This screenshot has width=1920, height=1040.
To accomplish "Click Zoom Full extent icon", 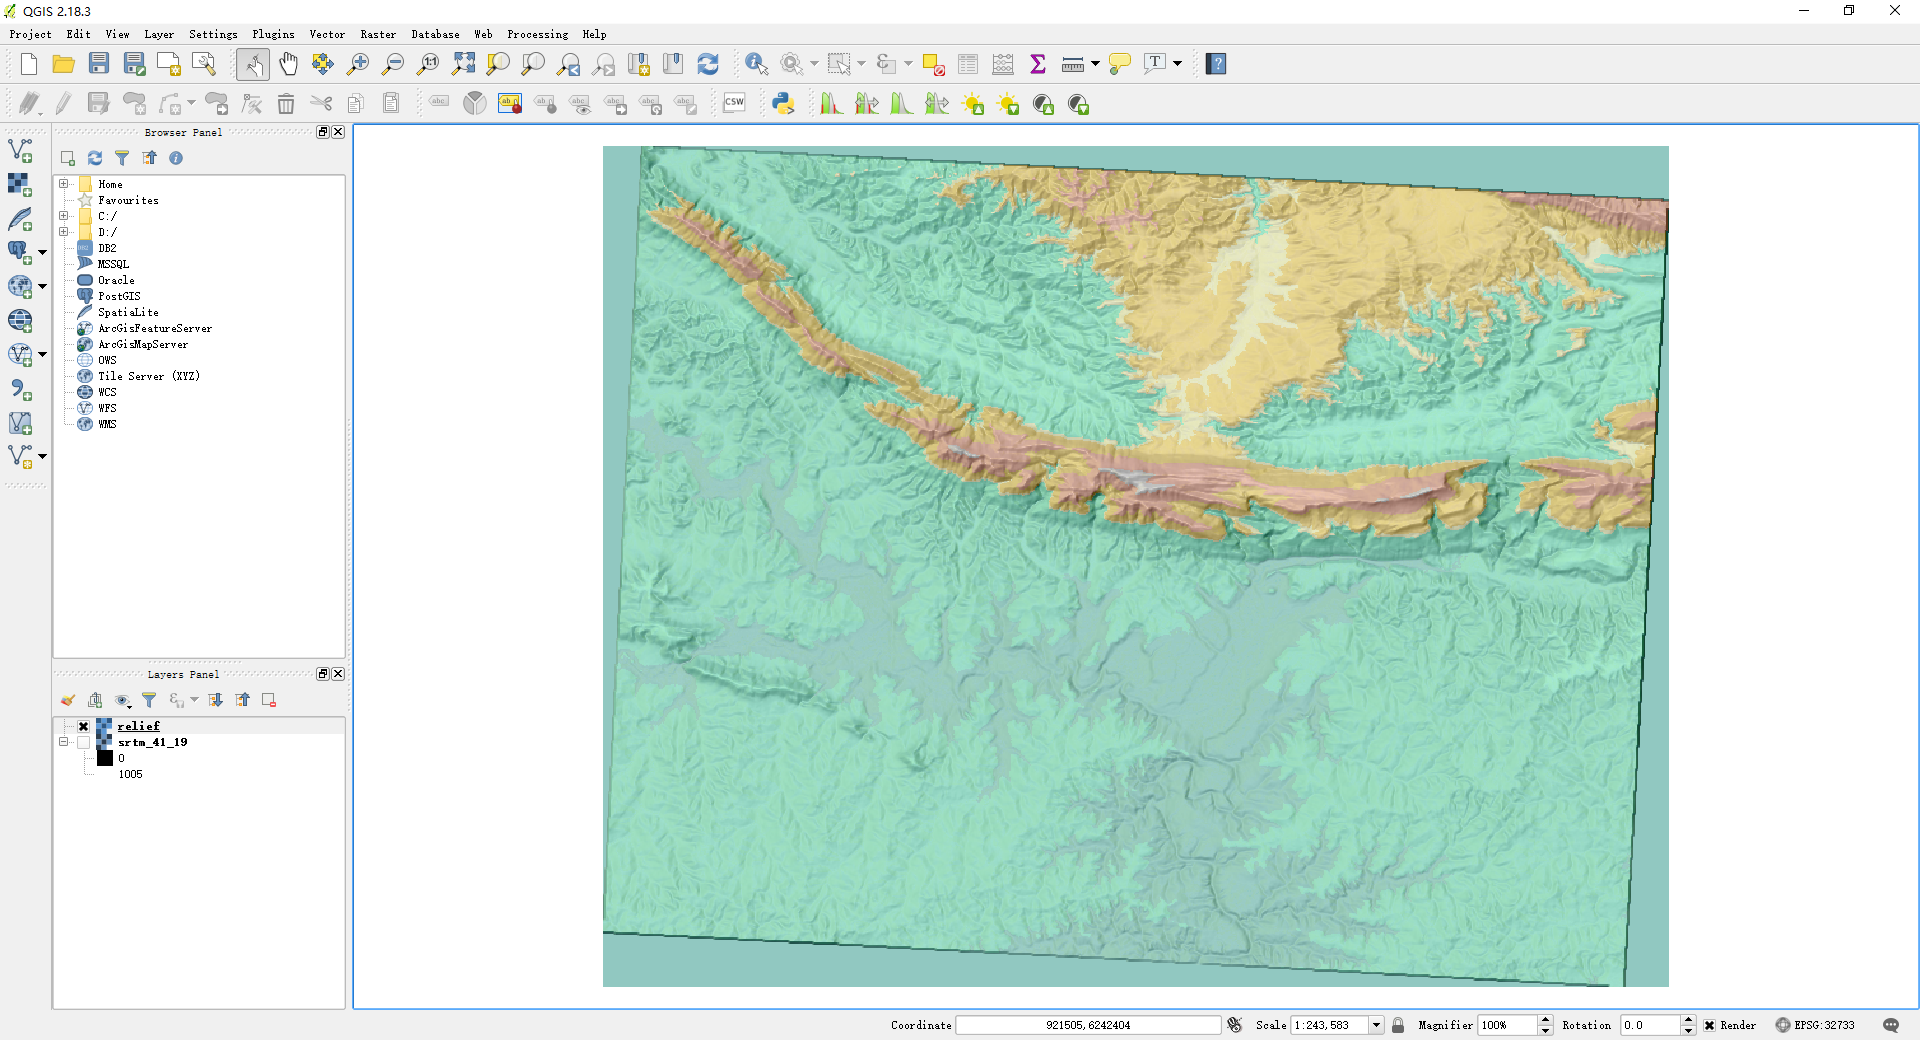I will [463, 63].
